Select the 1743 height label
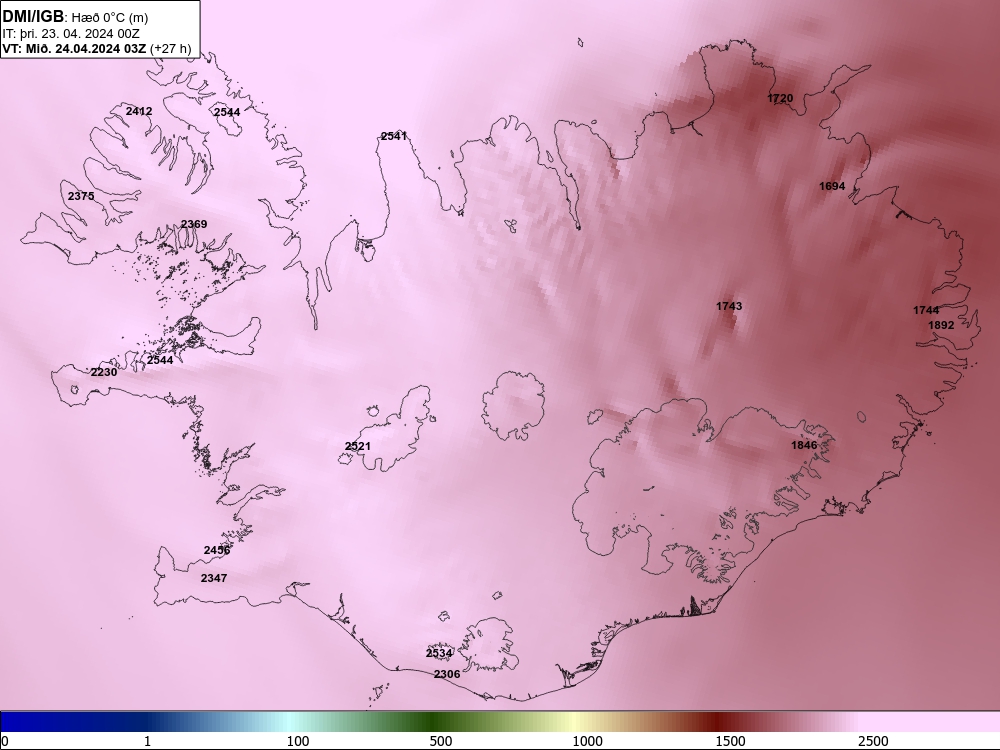 pyautogui.click(x=729, y=306)
